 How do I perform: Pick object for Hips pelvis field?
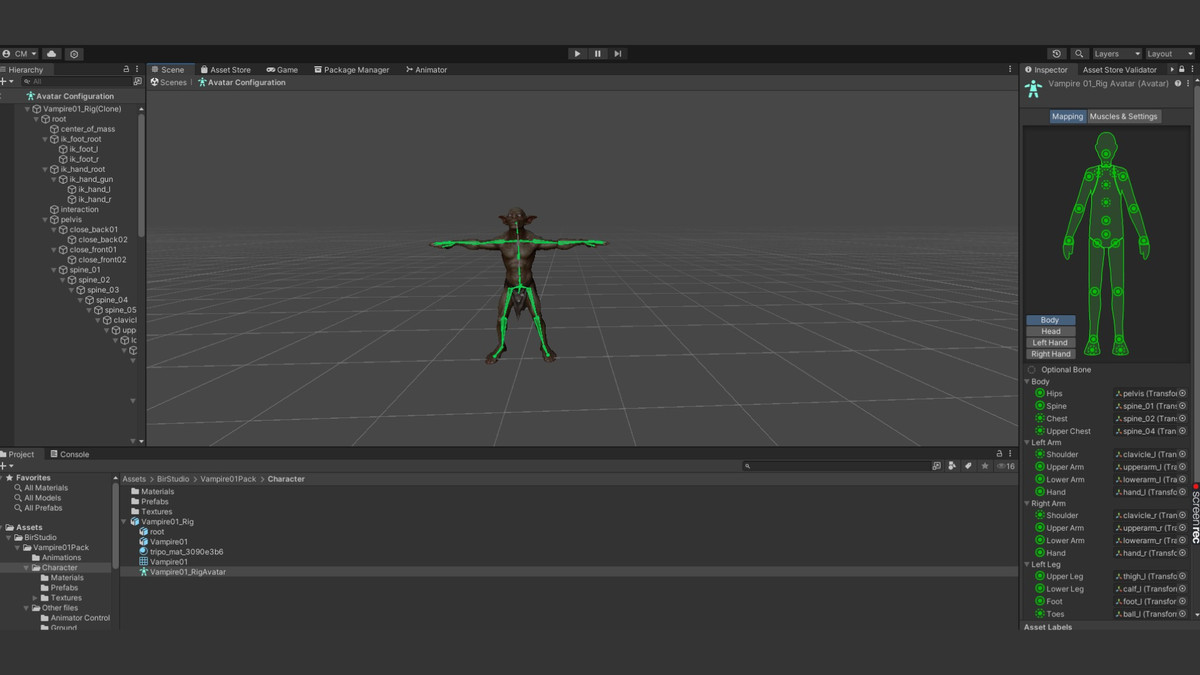(x=1183, y=394)
